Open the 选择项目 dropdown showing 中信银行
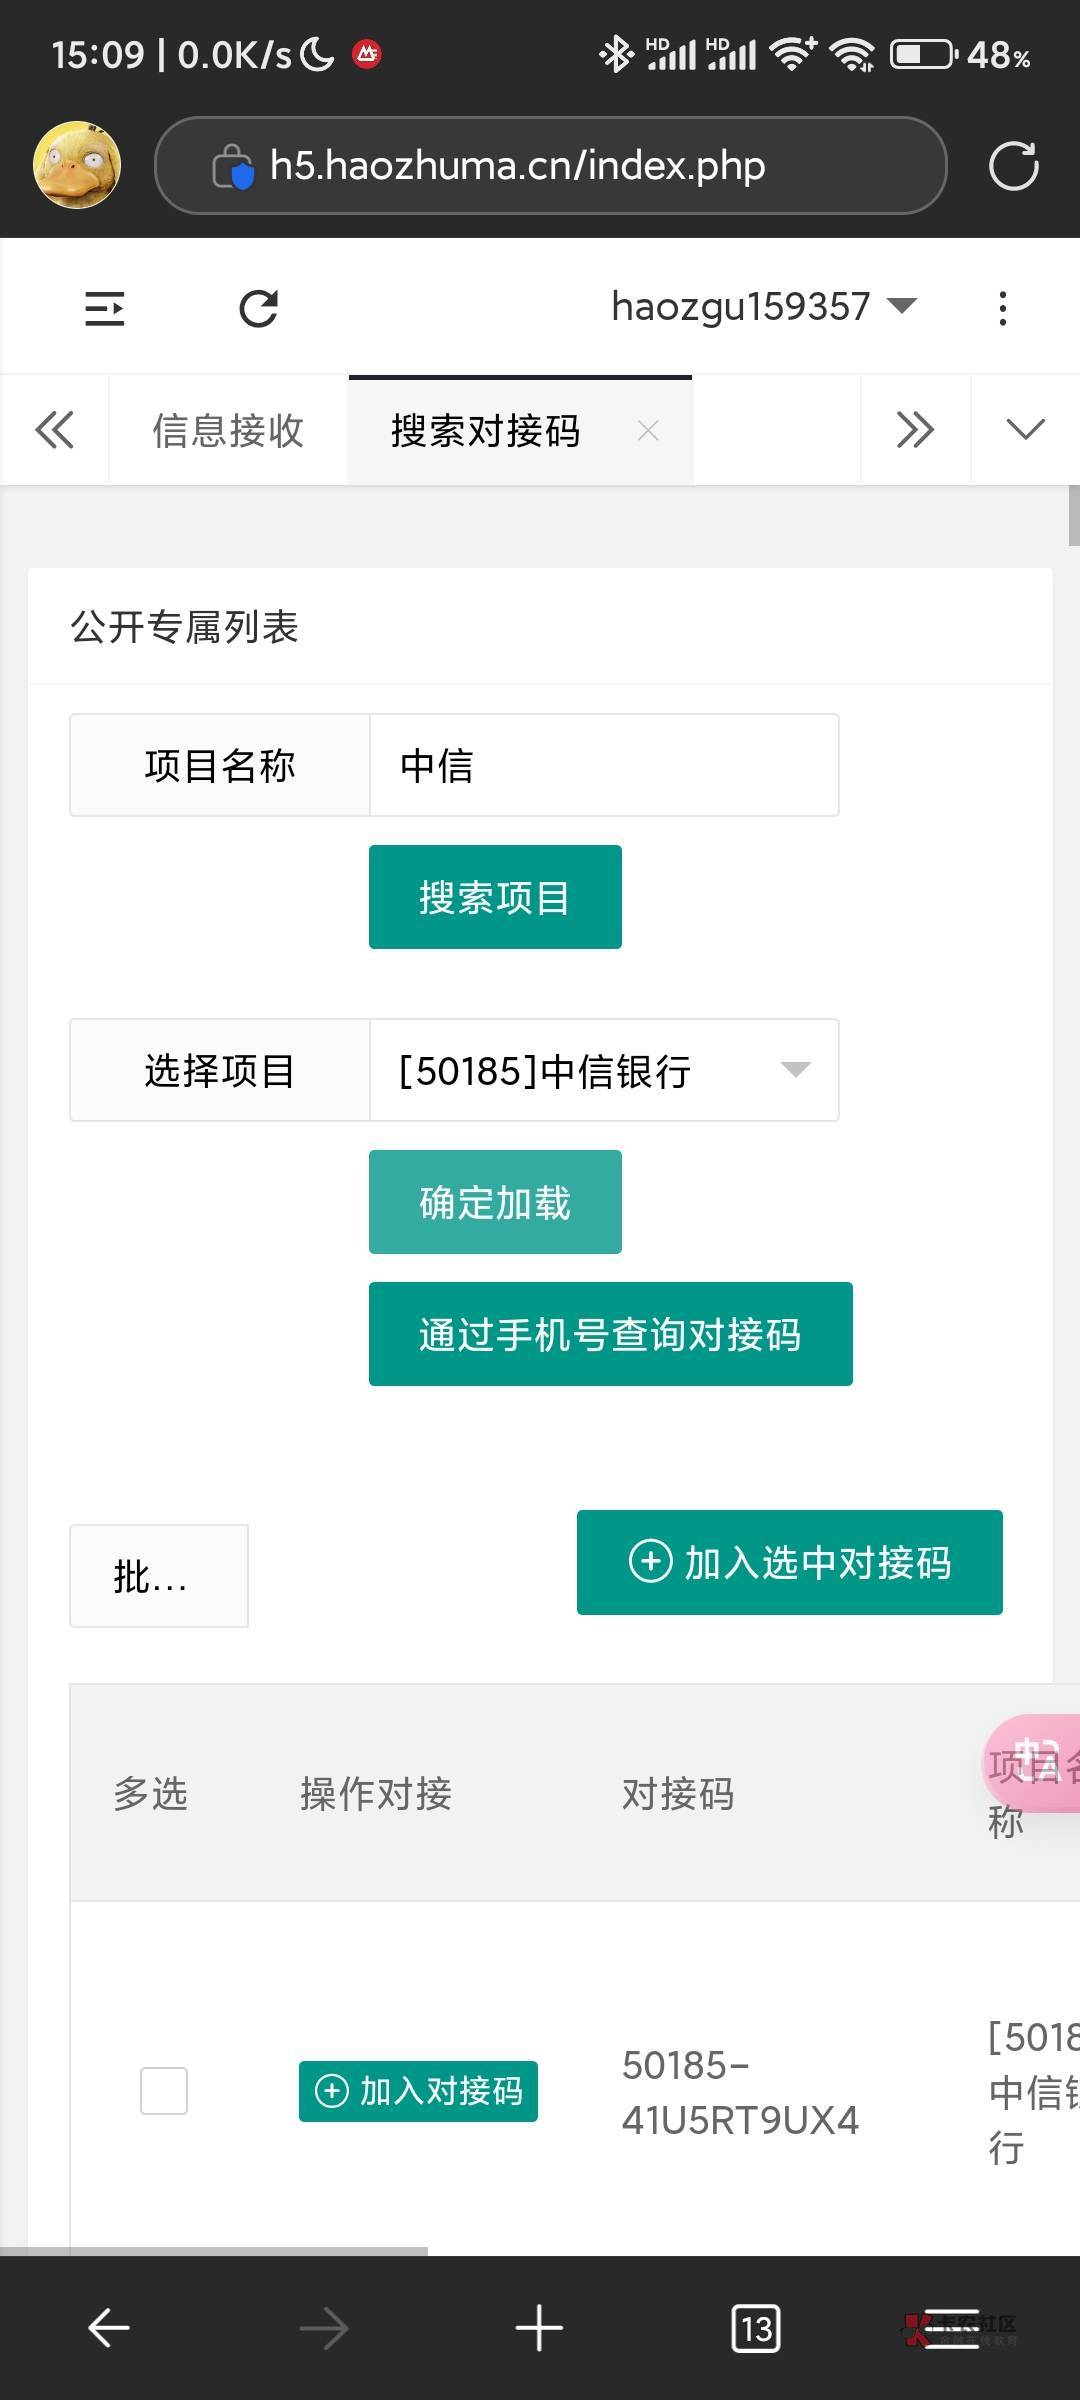Image resolution: width=1080 pixels, height=2400 pixels. pyautogui.click(x=604, y=1071)
